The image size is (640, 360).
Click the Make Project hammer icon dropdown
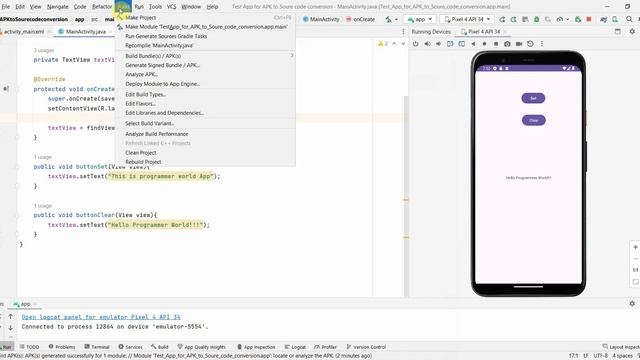coord(391,19)
